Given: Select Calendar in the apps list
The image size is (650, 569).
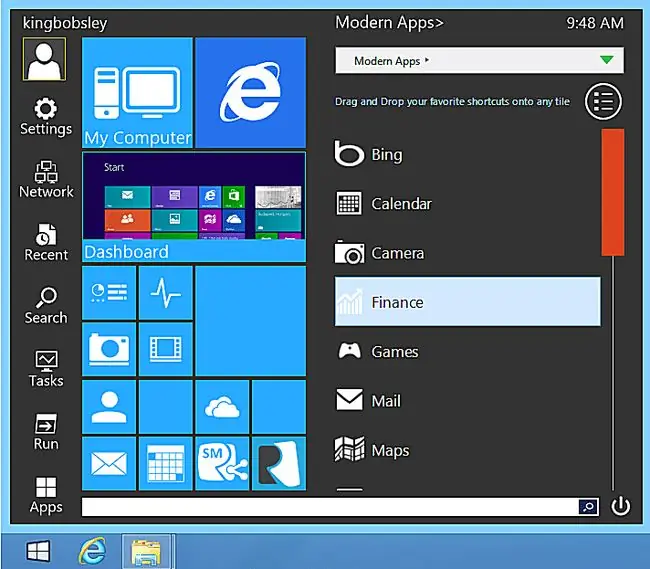Looking at the screenshot, I should point(467,203).
